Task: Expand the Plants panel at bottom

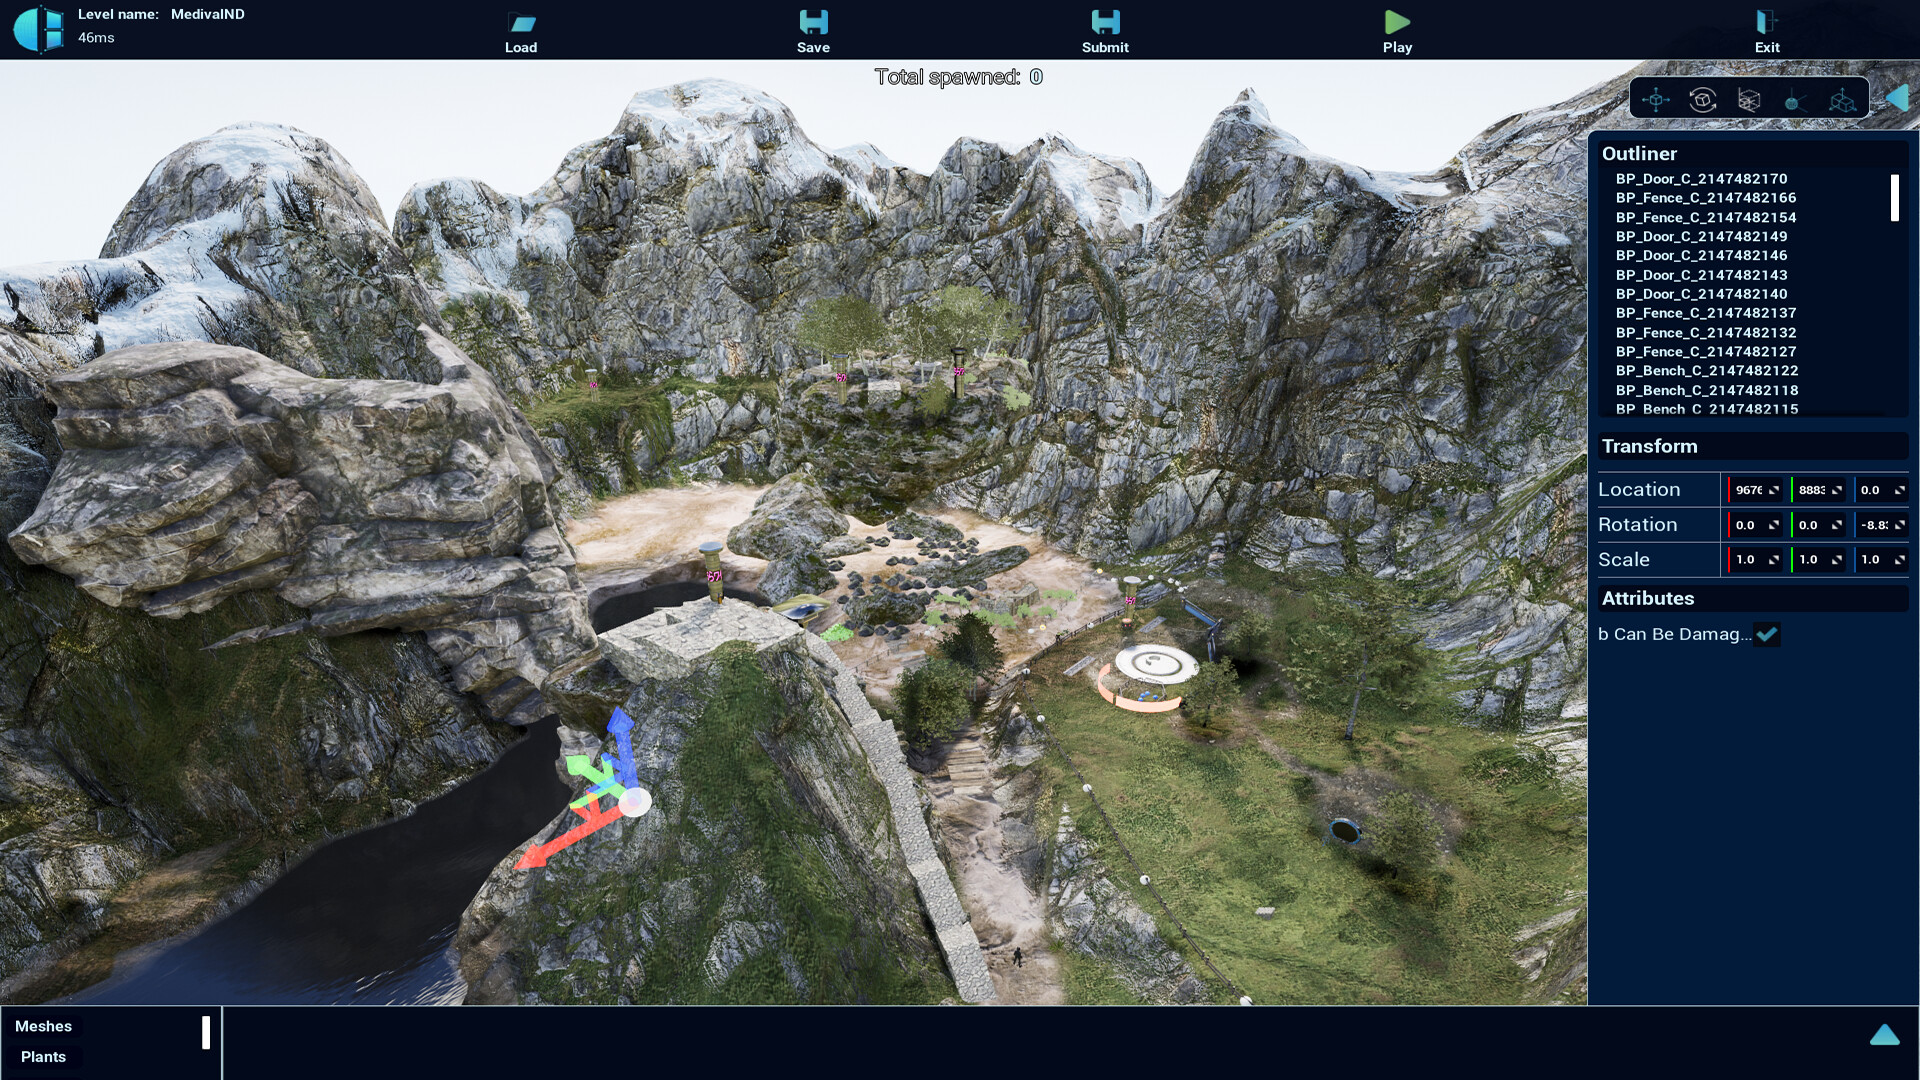Action: tap(44, 1056)
